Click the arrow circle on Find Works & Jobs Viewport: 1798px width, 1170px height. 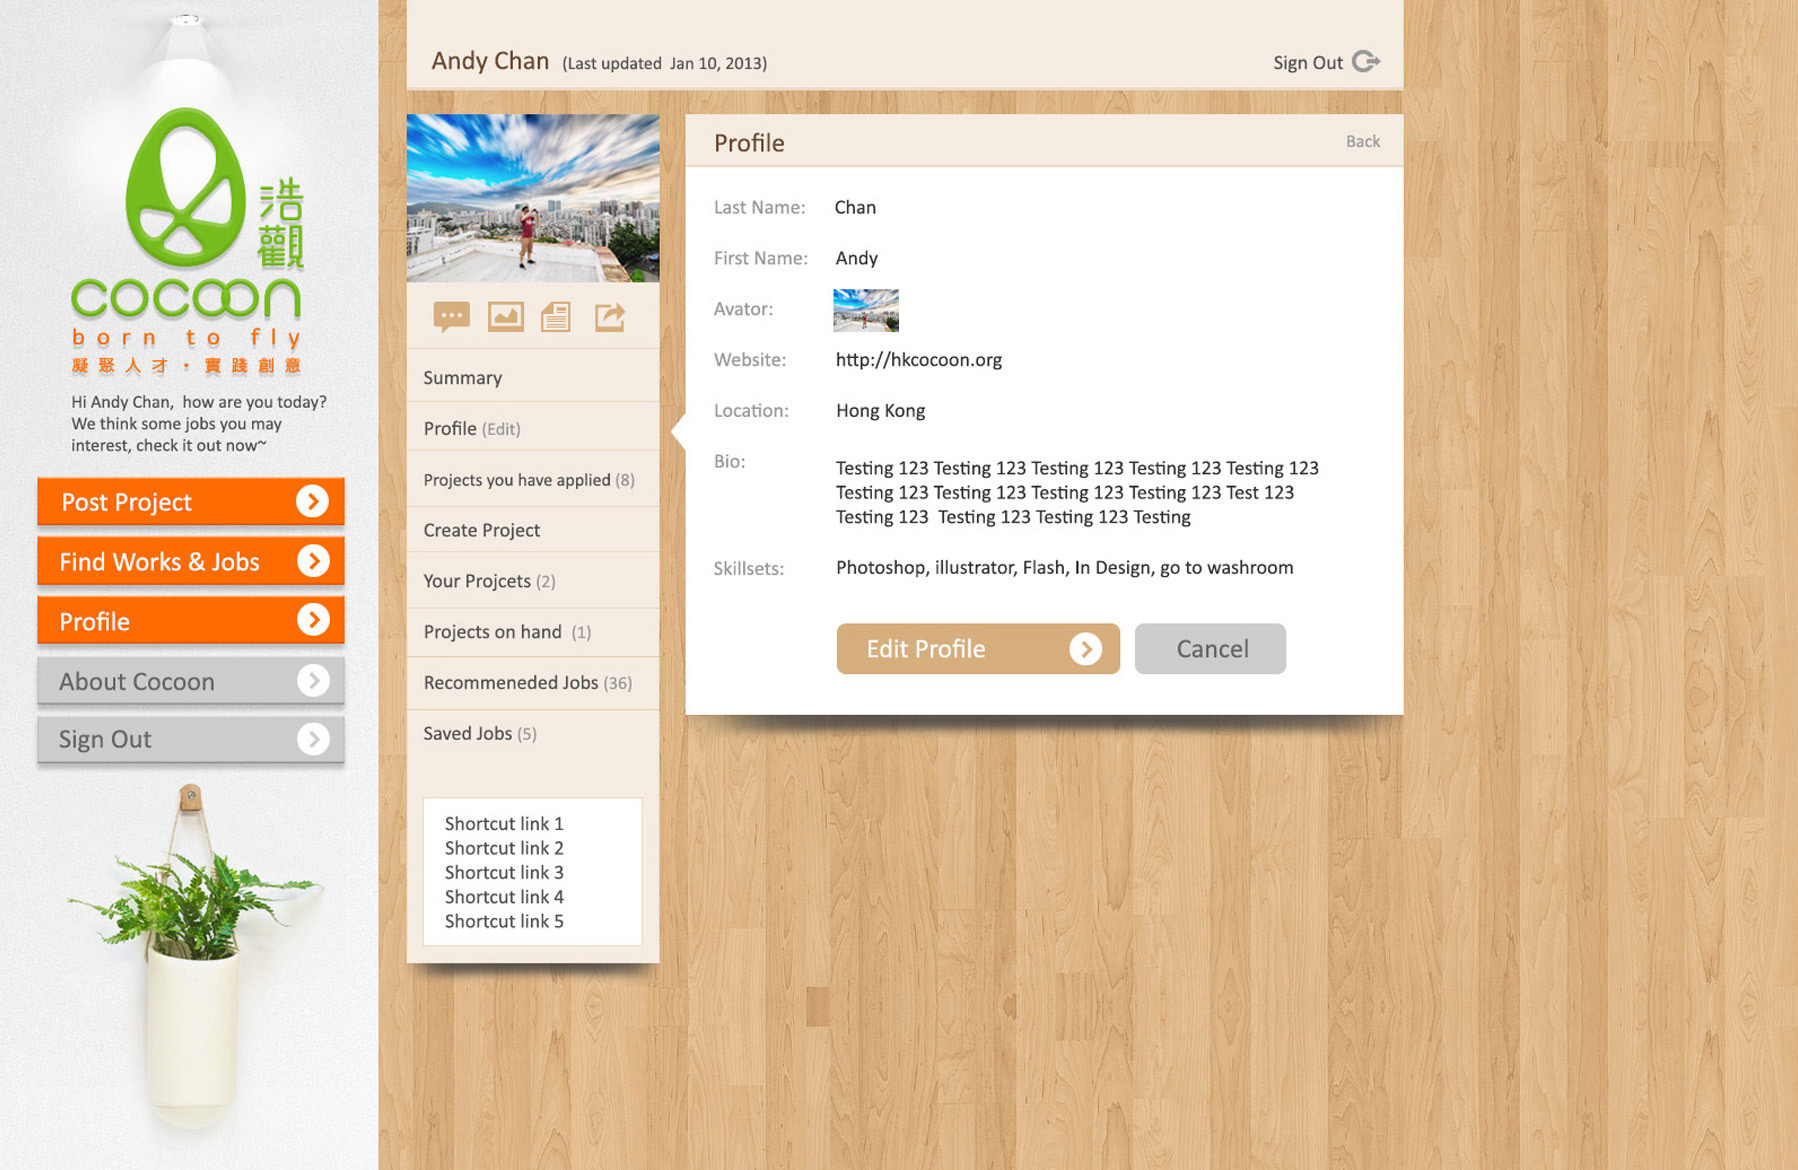pyautogui.click(x=313, y=561)
